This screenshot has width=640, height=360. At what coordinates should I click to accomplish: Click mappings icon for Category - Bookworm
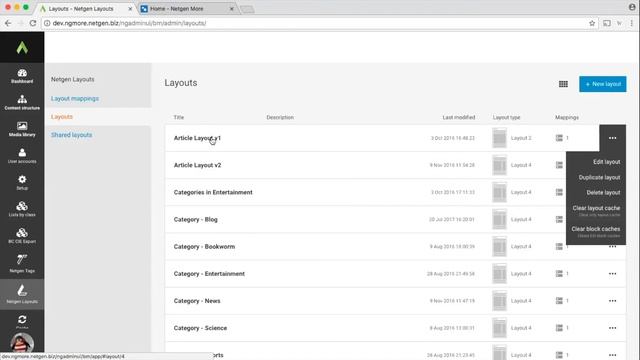click(559, 247)
